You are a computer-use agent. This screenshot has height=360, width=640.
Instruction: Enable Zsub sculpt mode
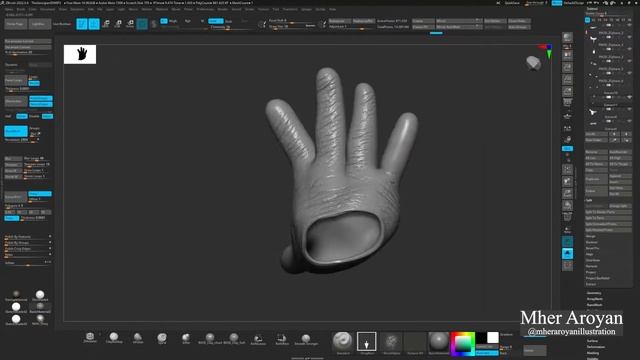click(229, 21)
